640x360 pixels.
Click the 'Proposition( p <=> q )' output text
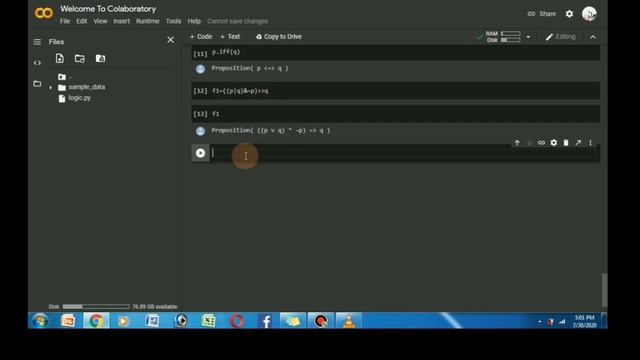(x=250, y=68)
